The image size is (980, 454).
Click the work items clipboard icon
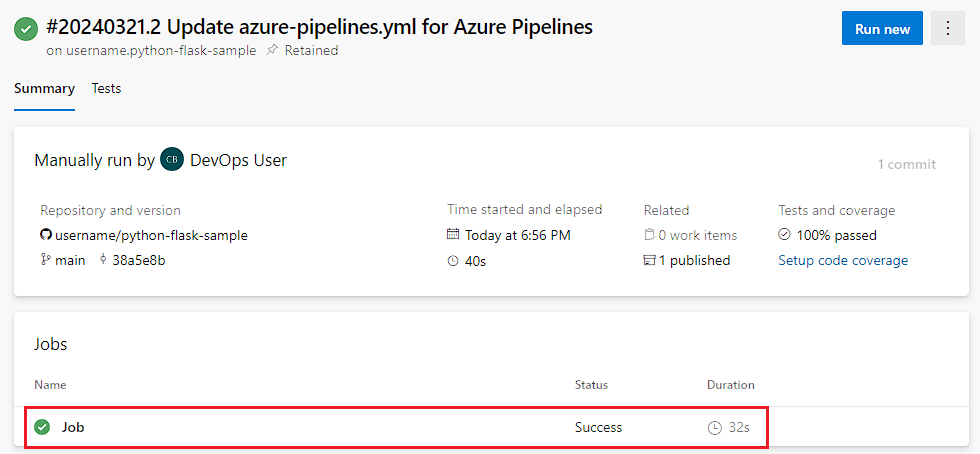click(649, 236)
